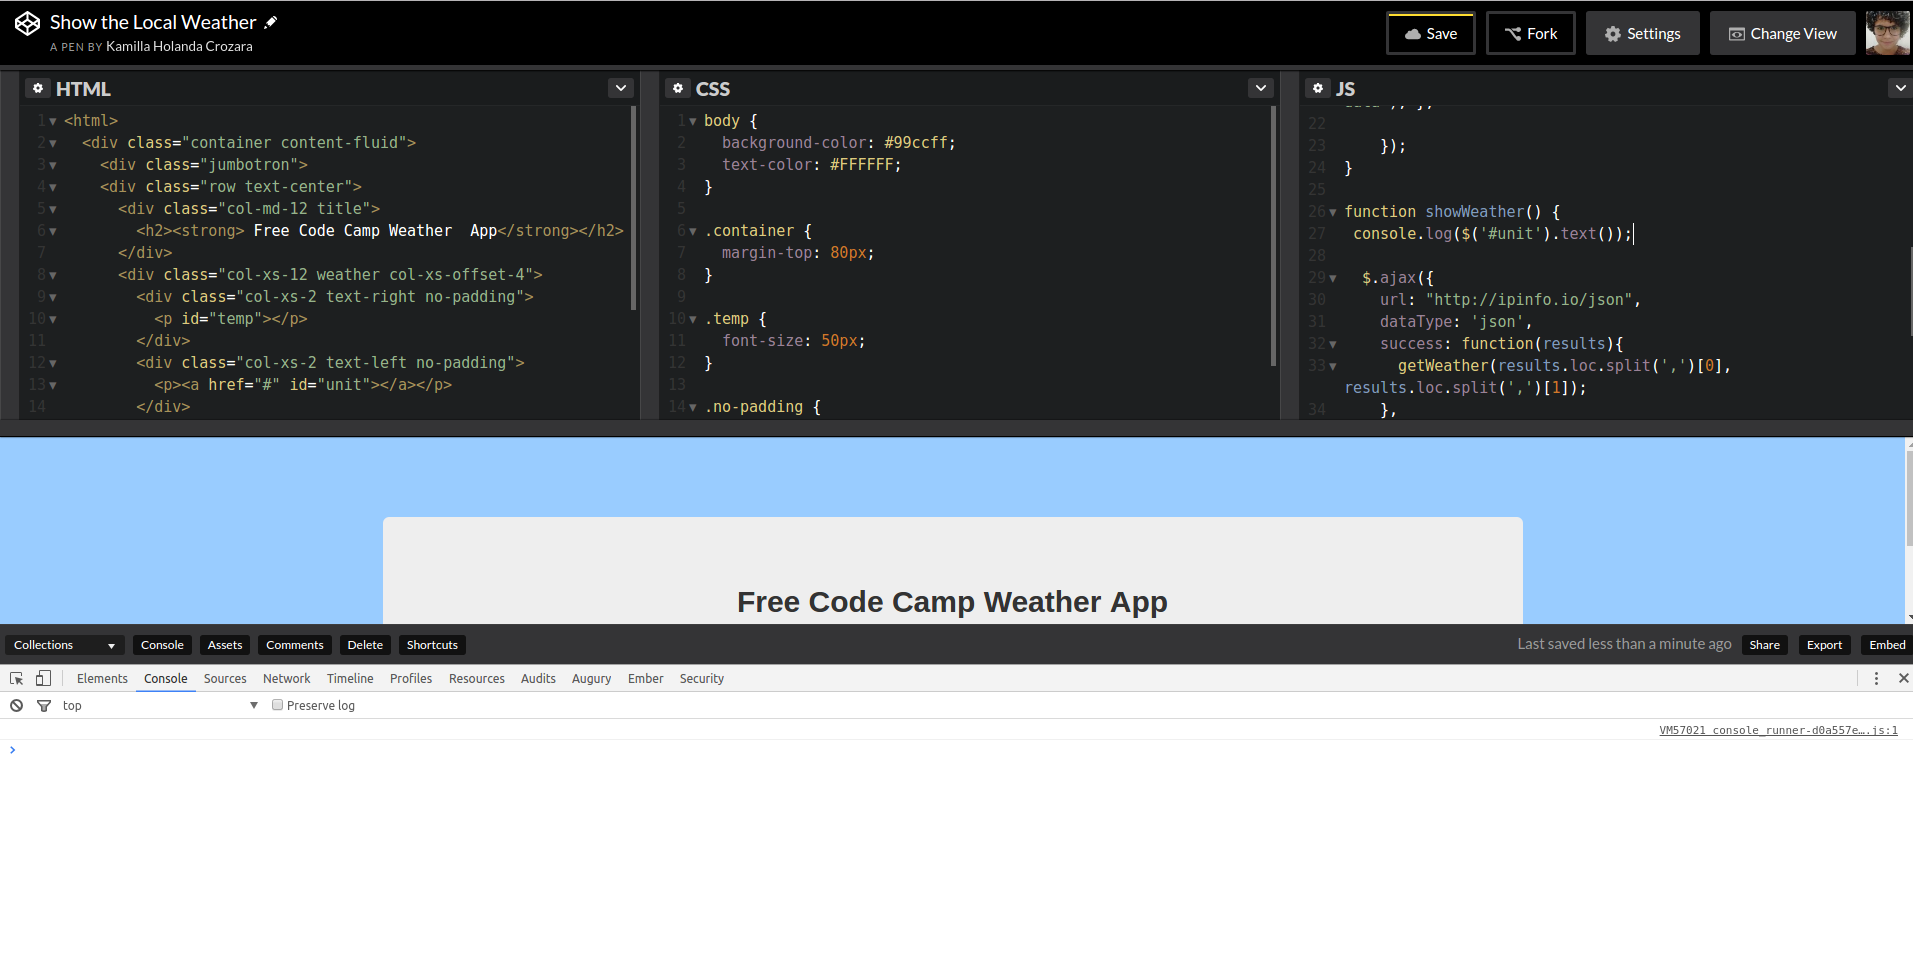Open the console context 'top' dropdown

pyautogui.click(x=160, y=705)
